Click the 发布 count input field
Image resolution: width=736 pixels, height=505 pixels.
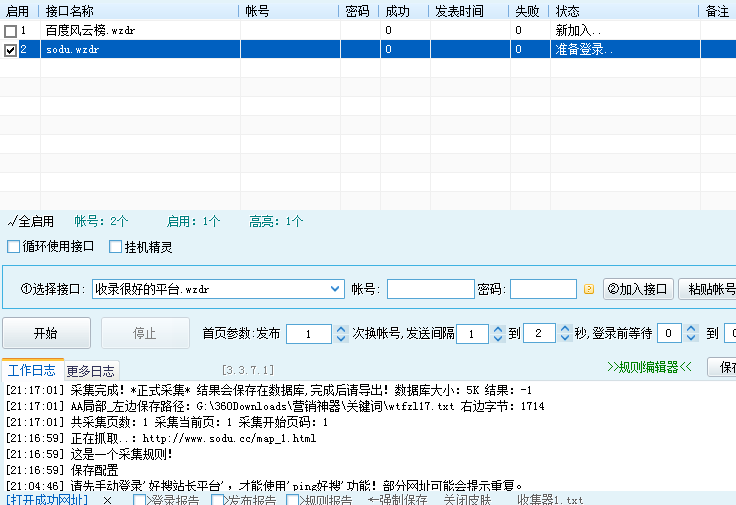309,334
